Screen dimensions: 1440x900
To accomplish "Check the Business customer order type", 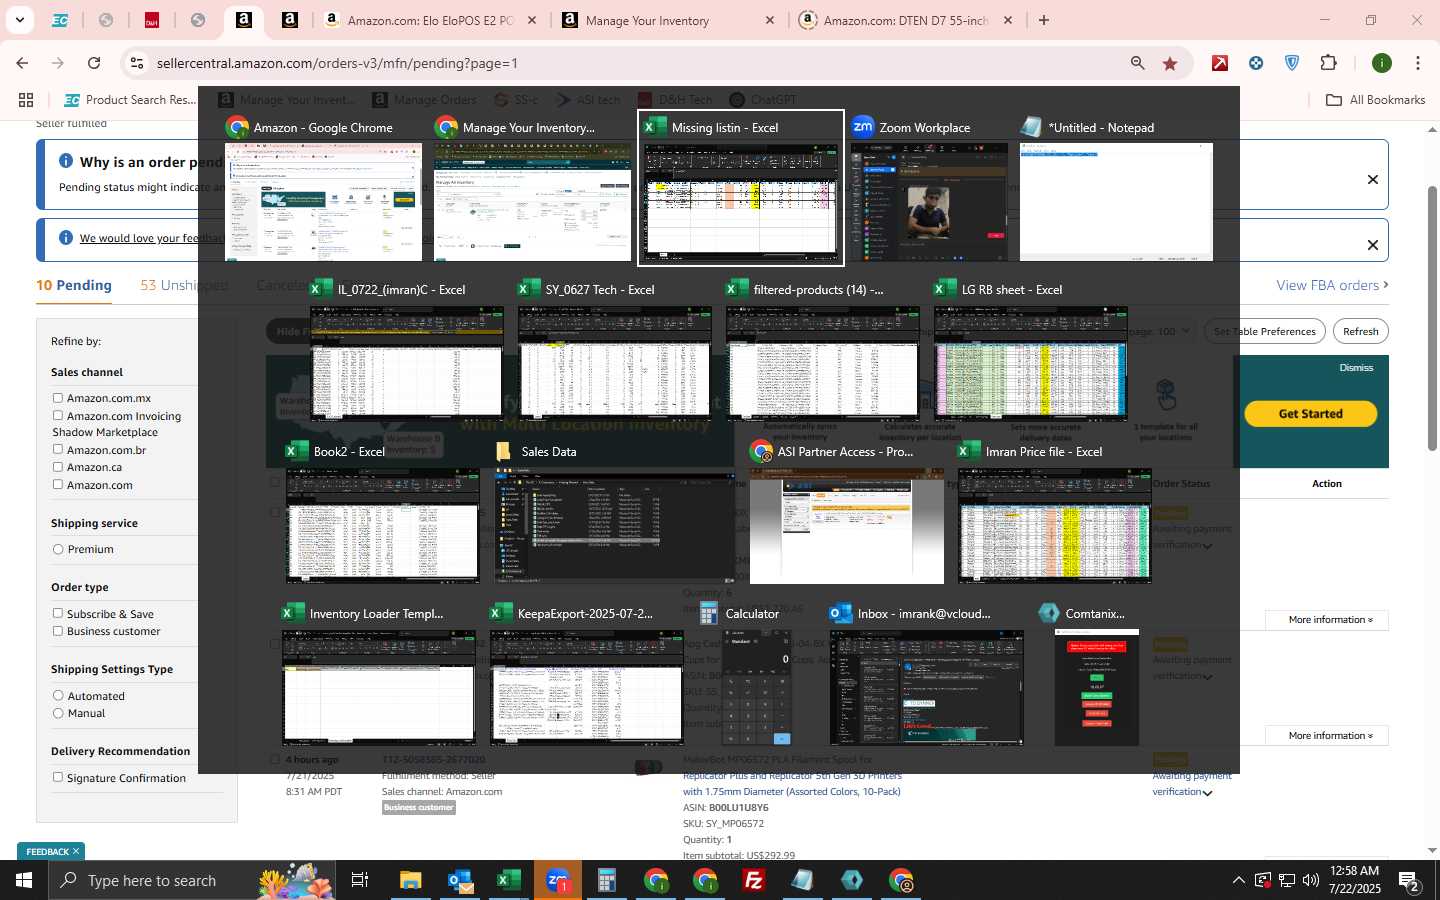I will tap(58, 631).
